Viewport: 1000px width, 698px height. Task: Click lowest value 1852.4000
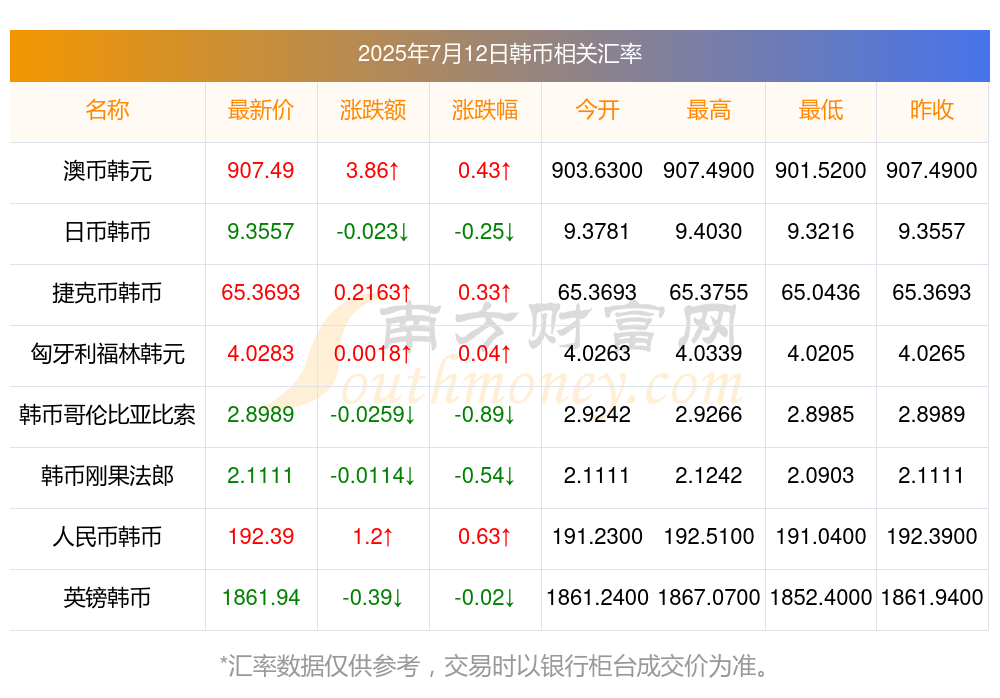[x=821, y=597]
